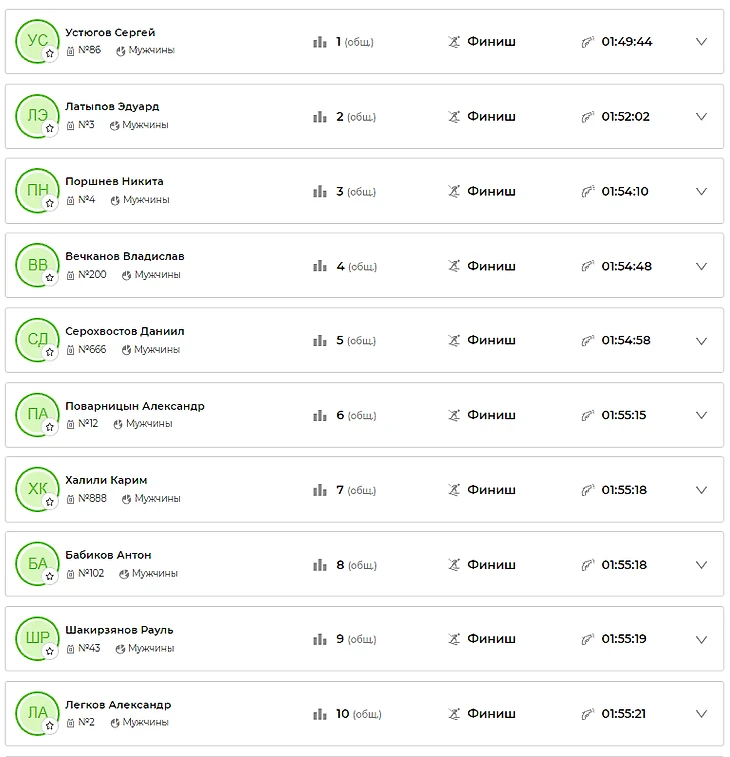730x757 pixels.
Task: Toggle favorite star for Легков Александр
Action: coord(50,725)
